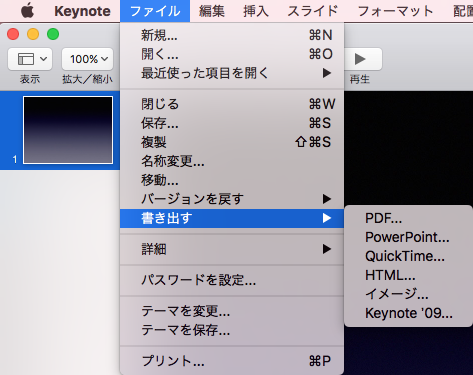Open the 挿入 menu

(x=256, y=11)
